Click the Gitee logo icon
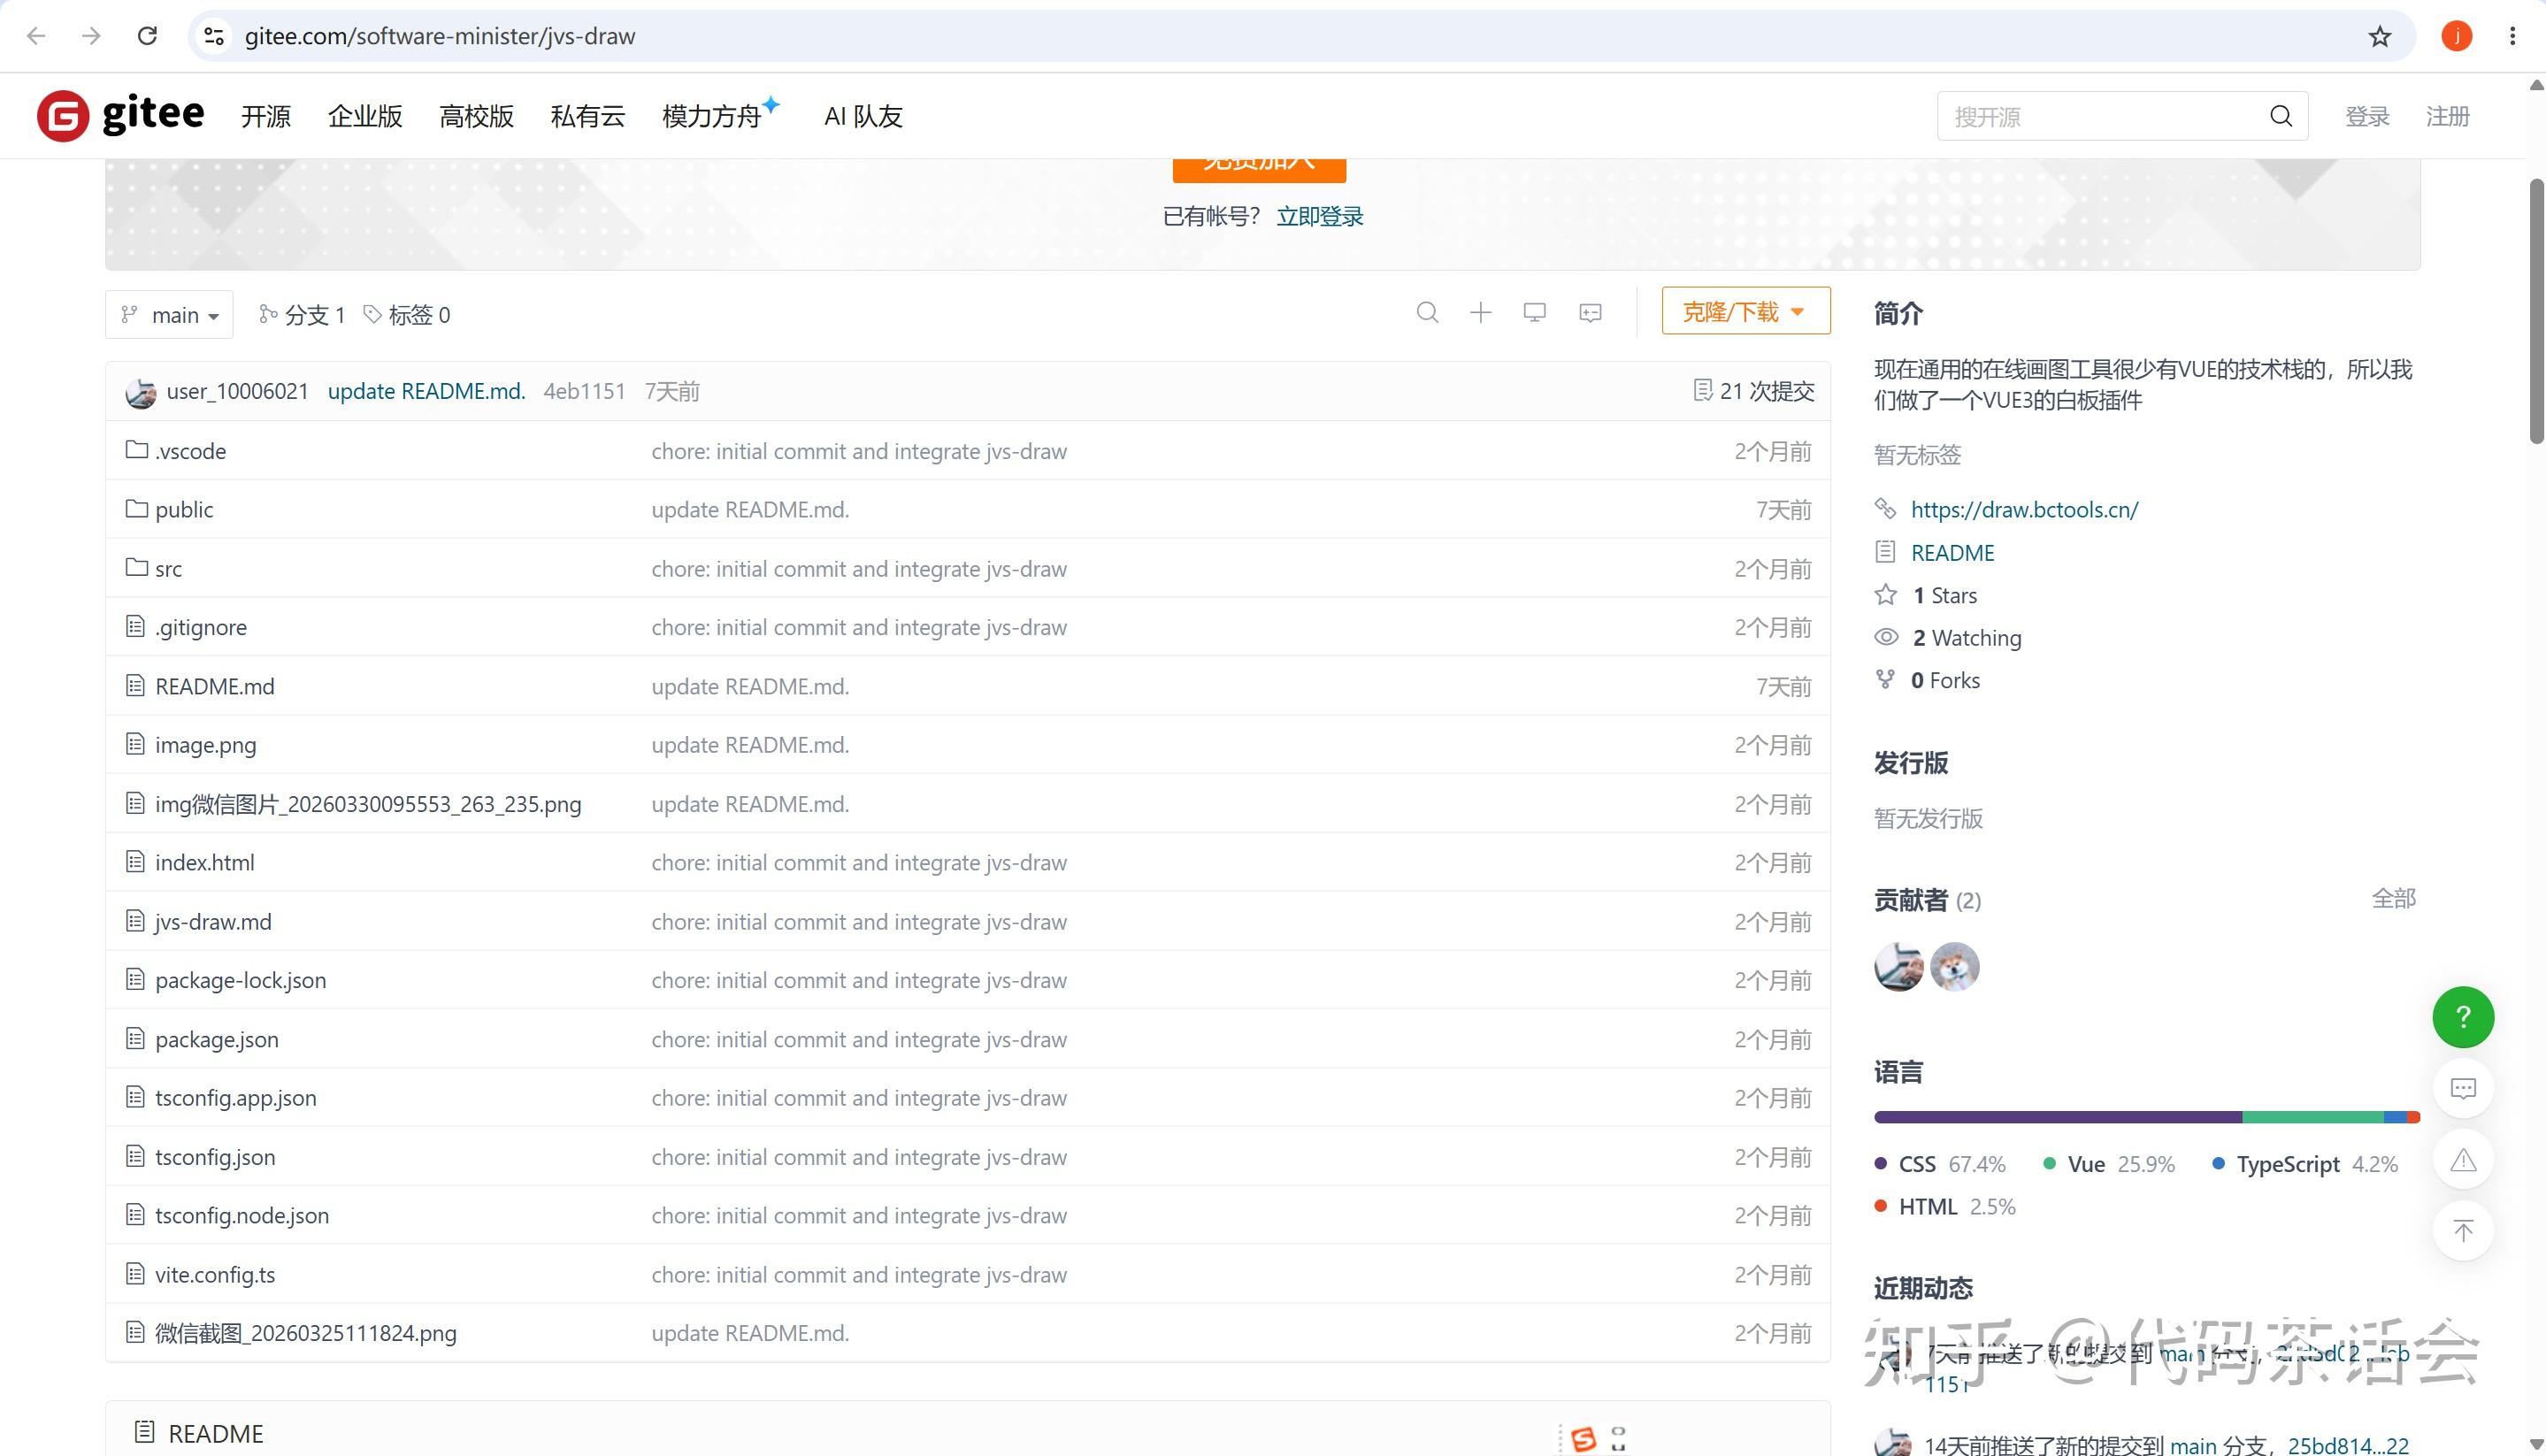2546x1456 pixels. coord(63,116)
